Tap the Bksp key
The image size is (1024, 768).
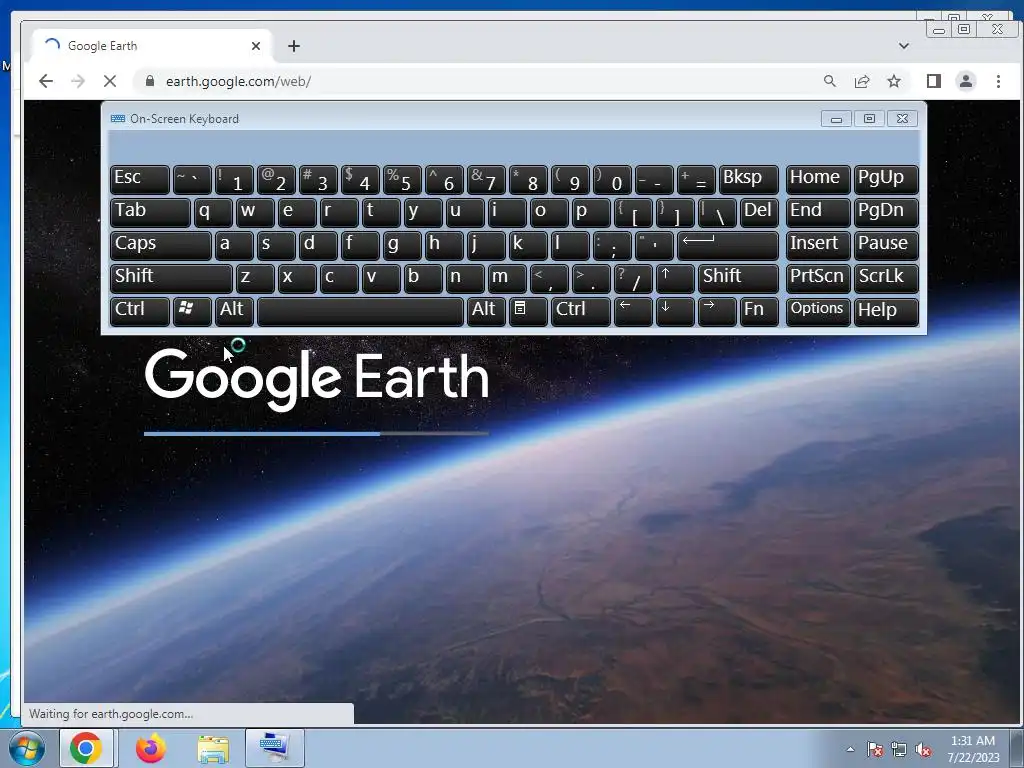tap(748, 179)
